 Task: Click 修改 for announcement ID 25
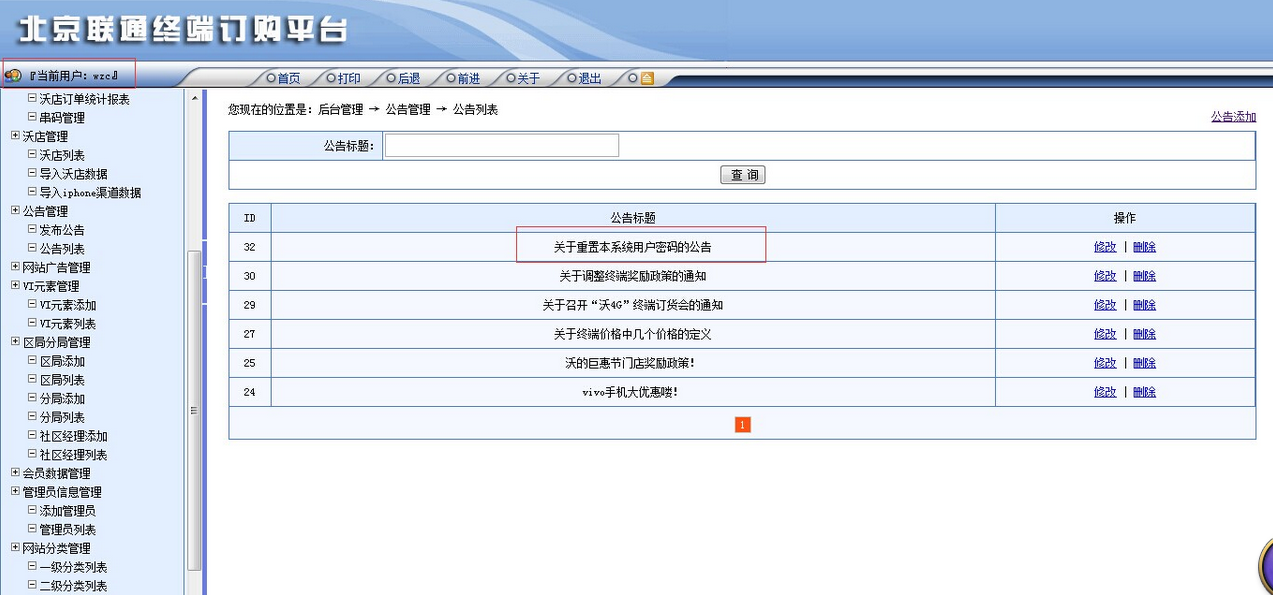(x=1105, y=363)
